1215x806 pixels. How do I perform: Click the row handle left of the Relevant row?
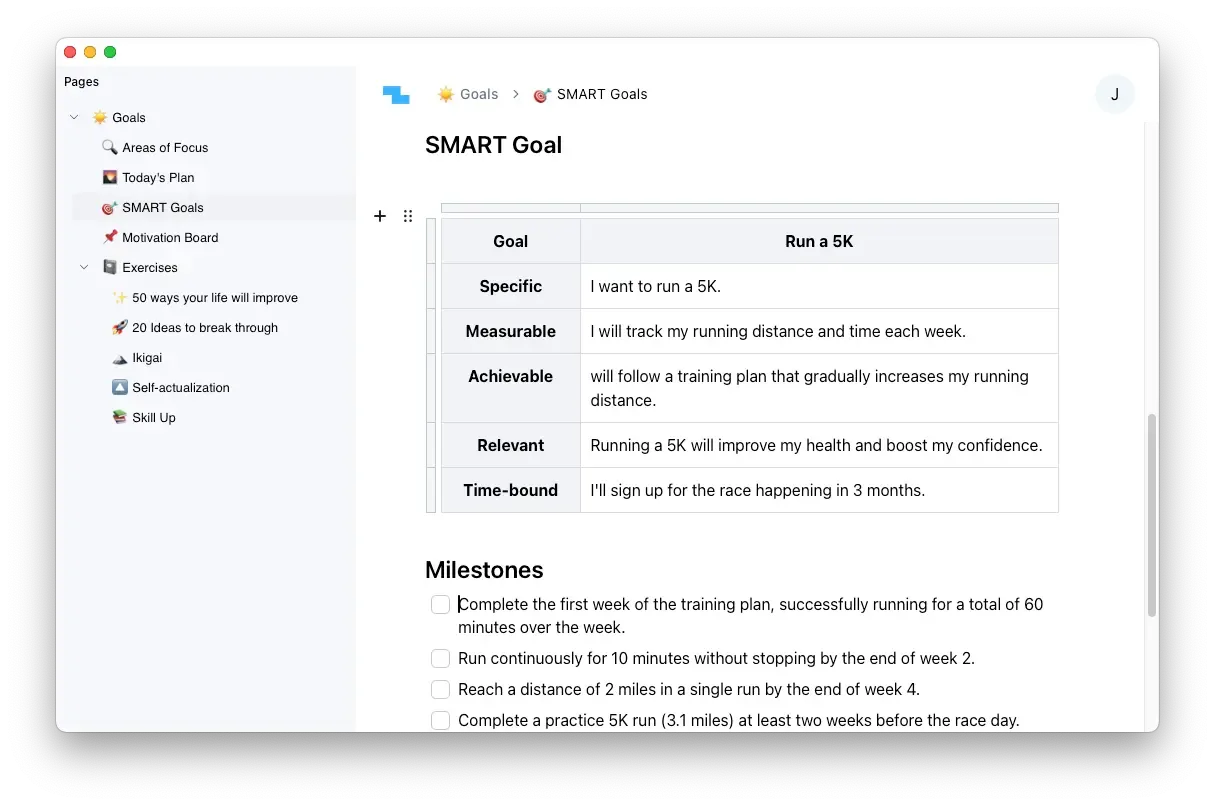click(x=431, y=445)
